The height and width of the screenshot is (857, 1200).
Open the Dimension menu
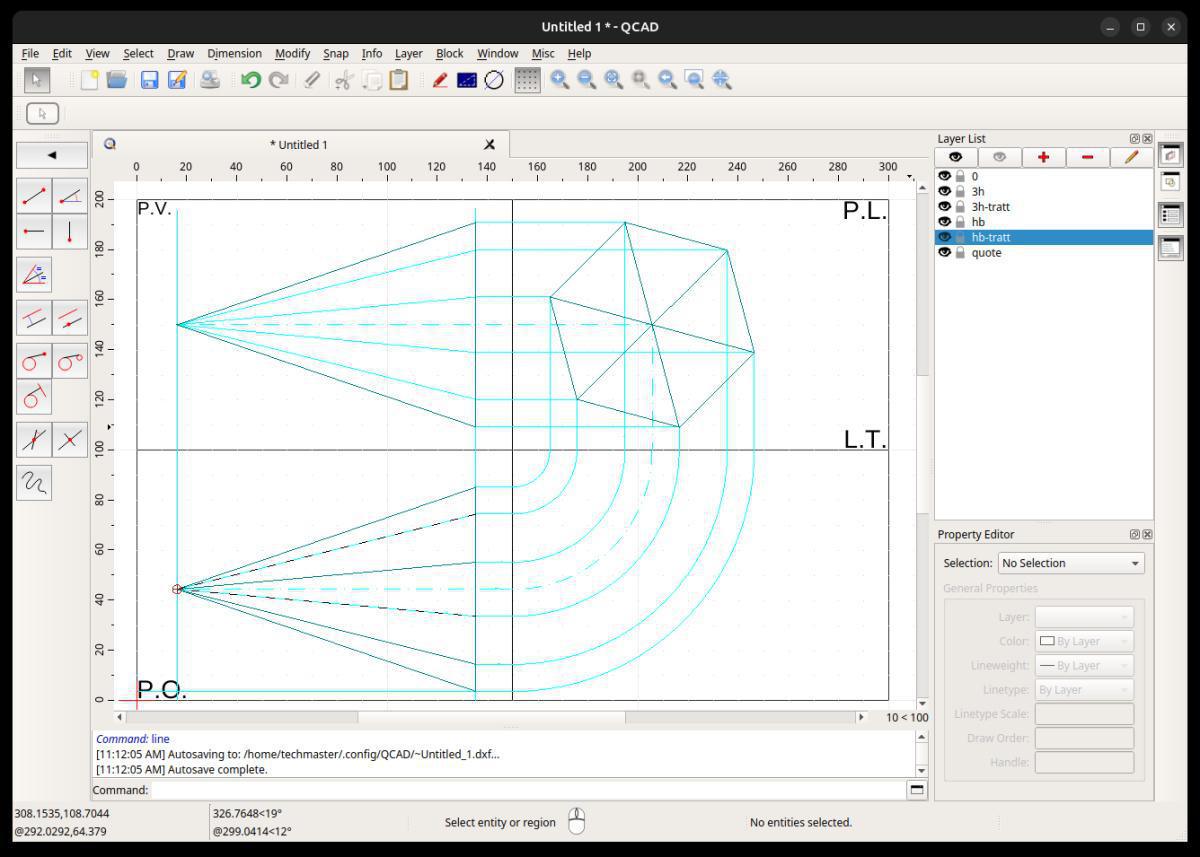(234, 53)
